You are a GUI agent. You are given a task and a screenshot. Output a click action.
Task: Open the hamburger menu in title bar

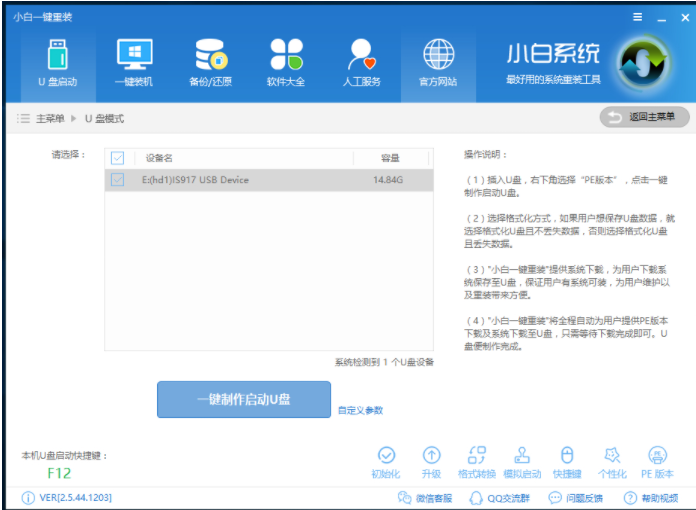pos(637,17)
